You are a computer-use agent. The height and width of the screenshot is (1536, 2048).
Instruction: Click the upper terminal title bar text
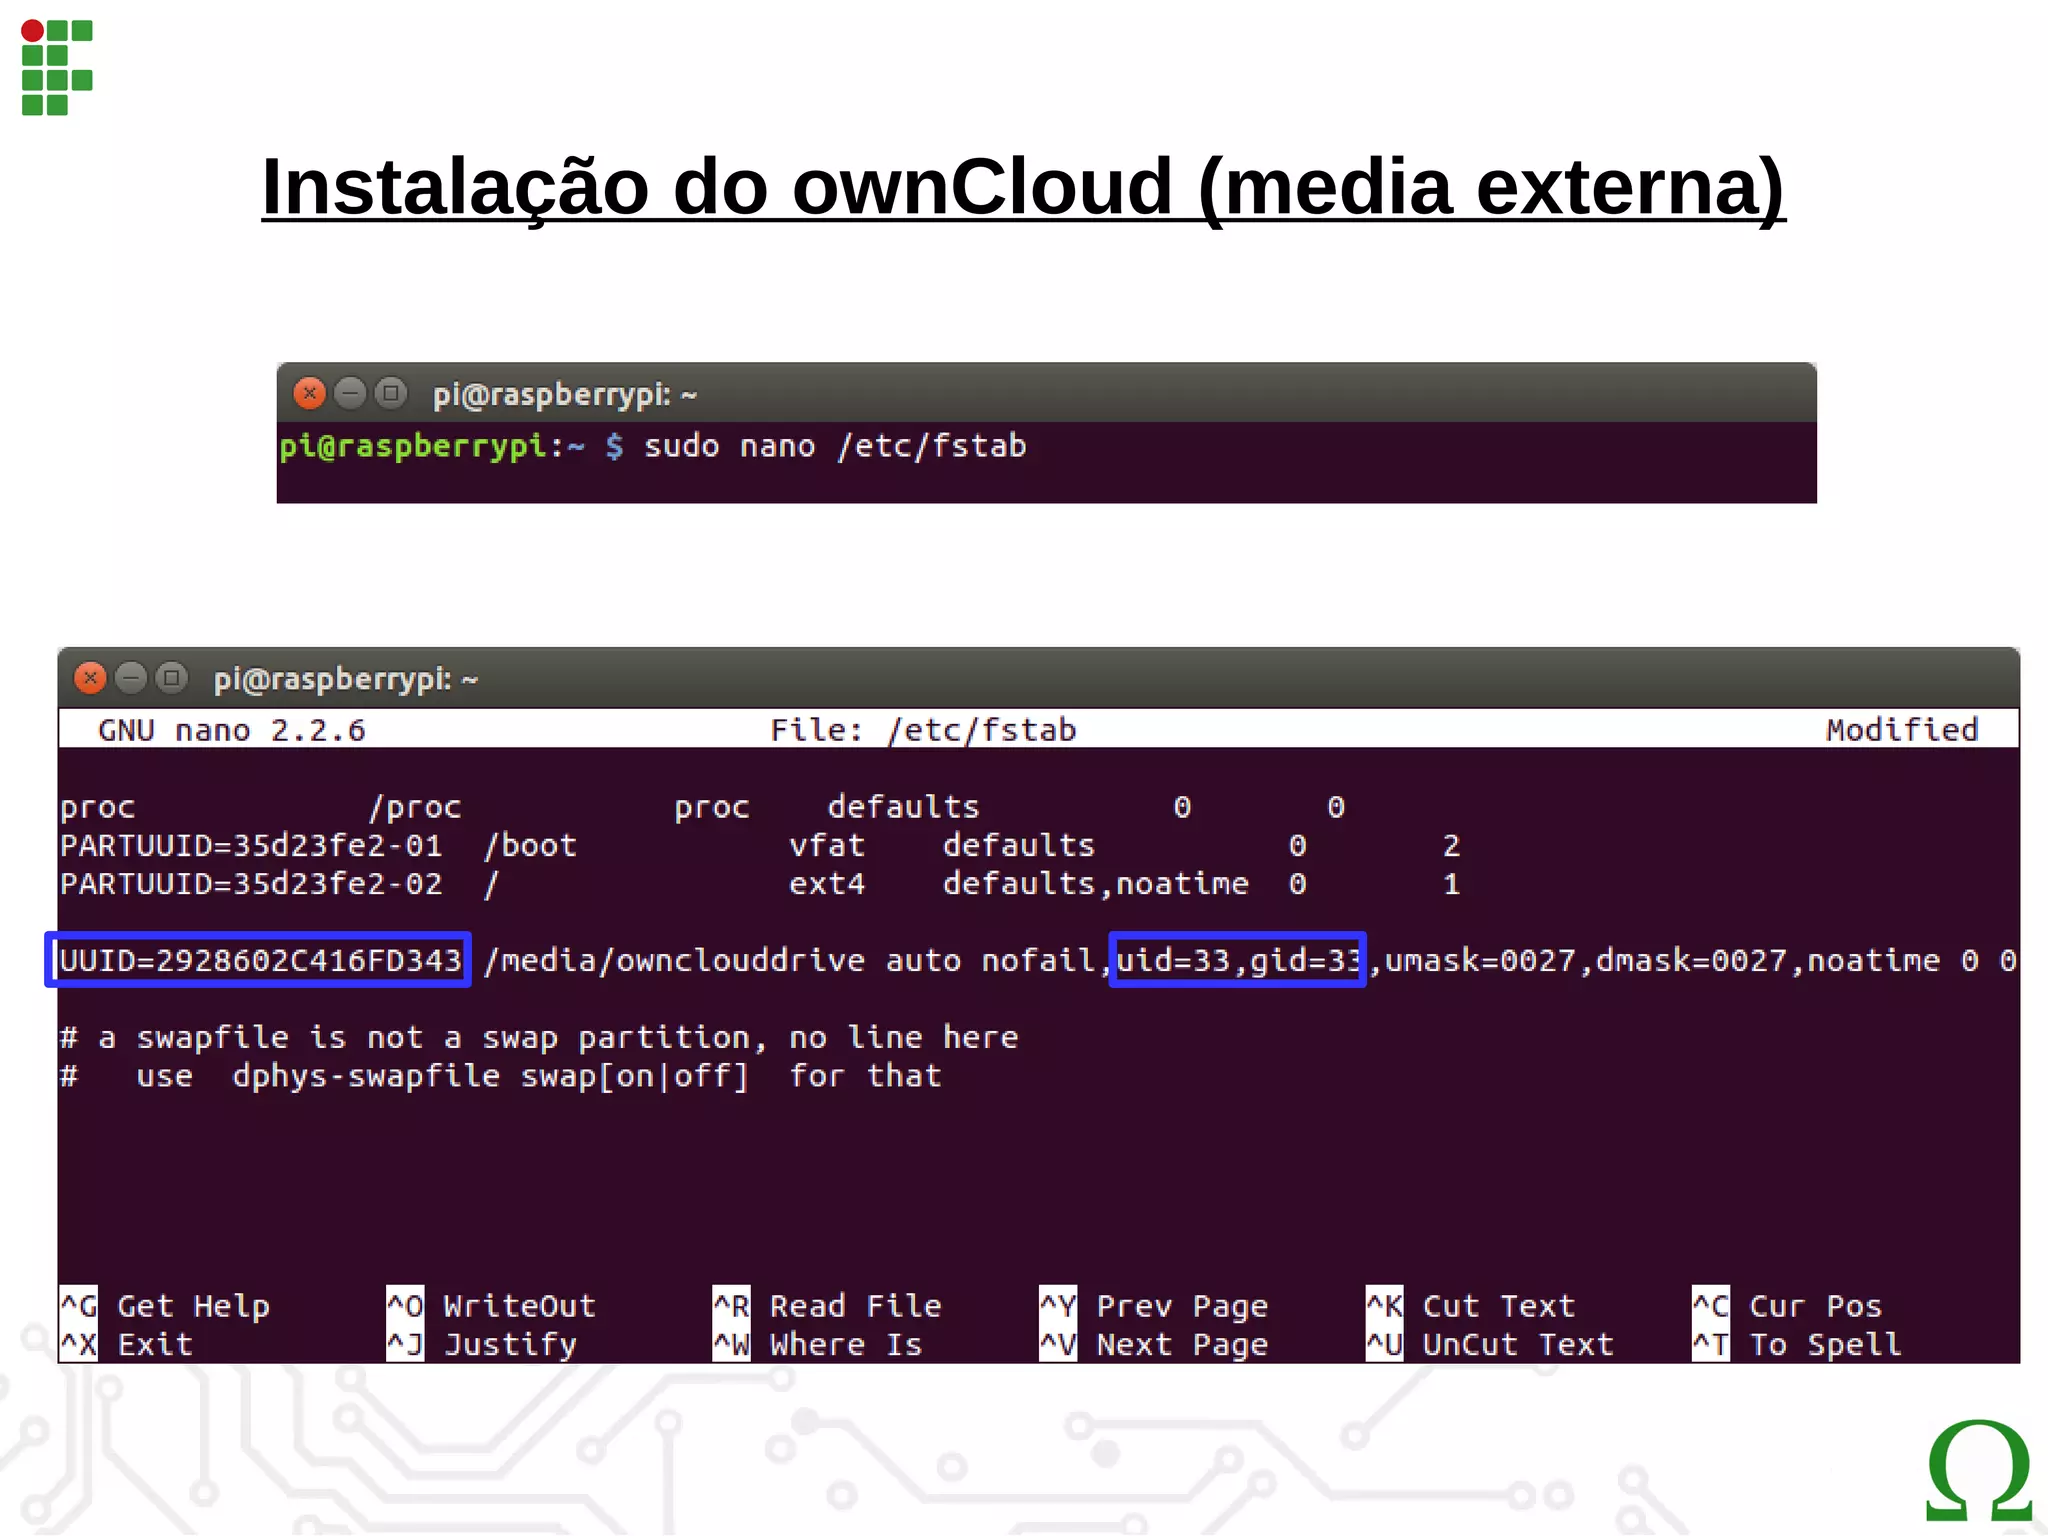564,394
